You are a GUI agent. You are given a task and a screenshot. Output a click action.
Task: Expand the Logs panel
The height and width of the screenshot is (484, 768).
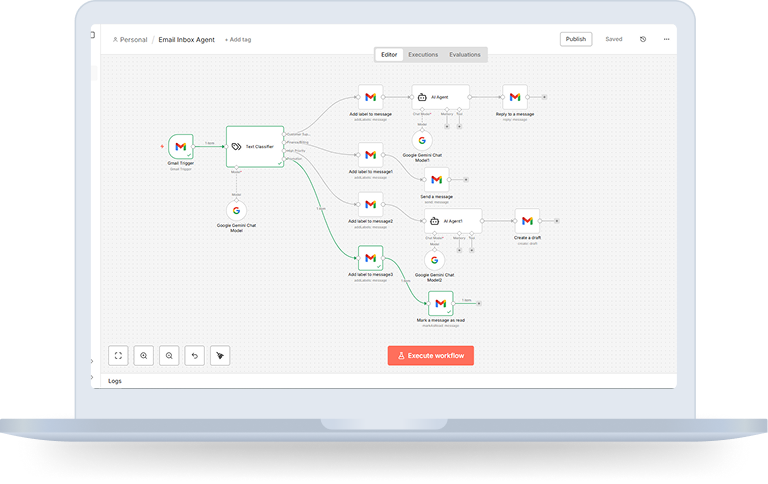(x=115, y=381)
